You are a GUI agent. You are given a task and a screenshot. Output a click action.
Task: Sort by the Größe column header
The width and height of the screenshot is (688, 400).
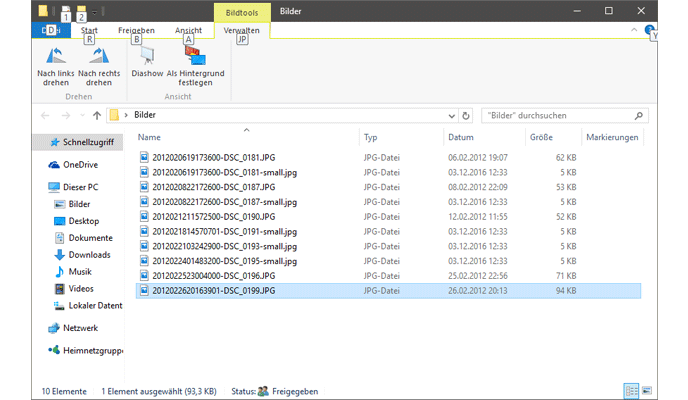pos(540,137)
